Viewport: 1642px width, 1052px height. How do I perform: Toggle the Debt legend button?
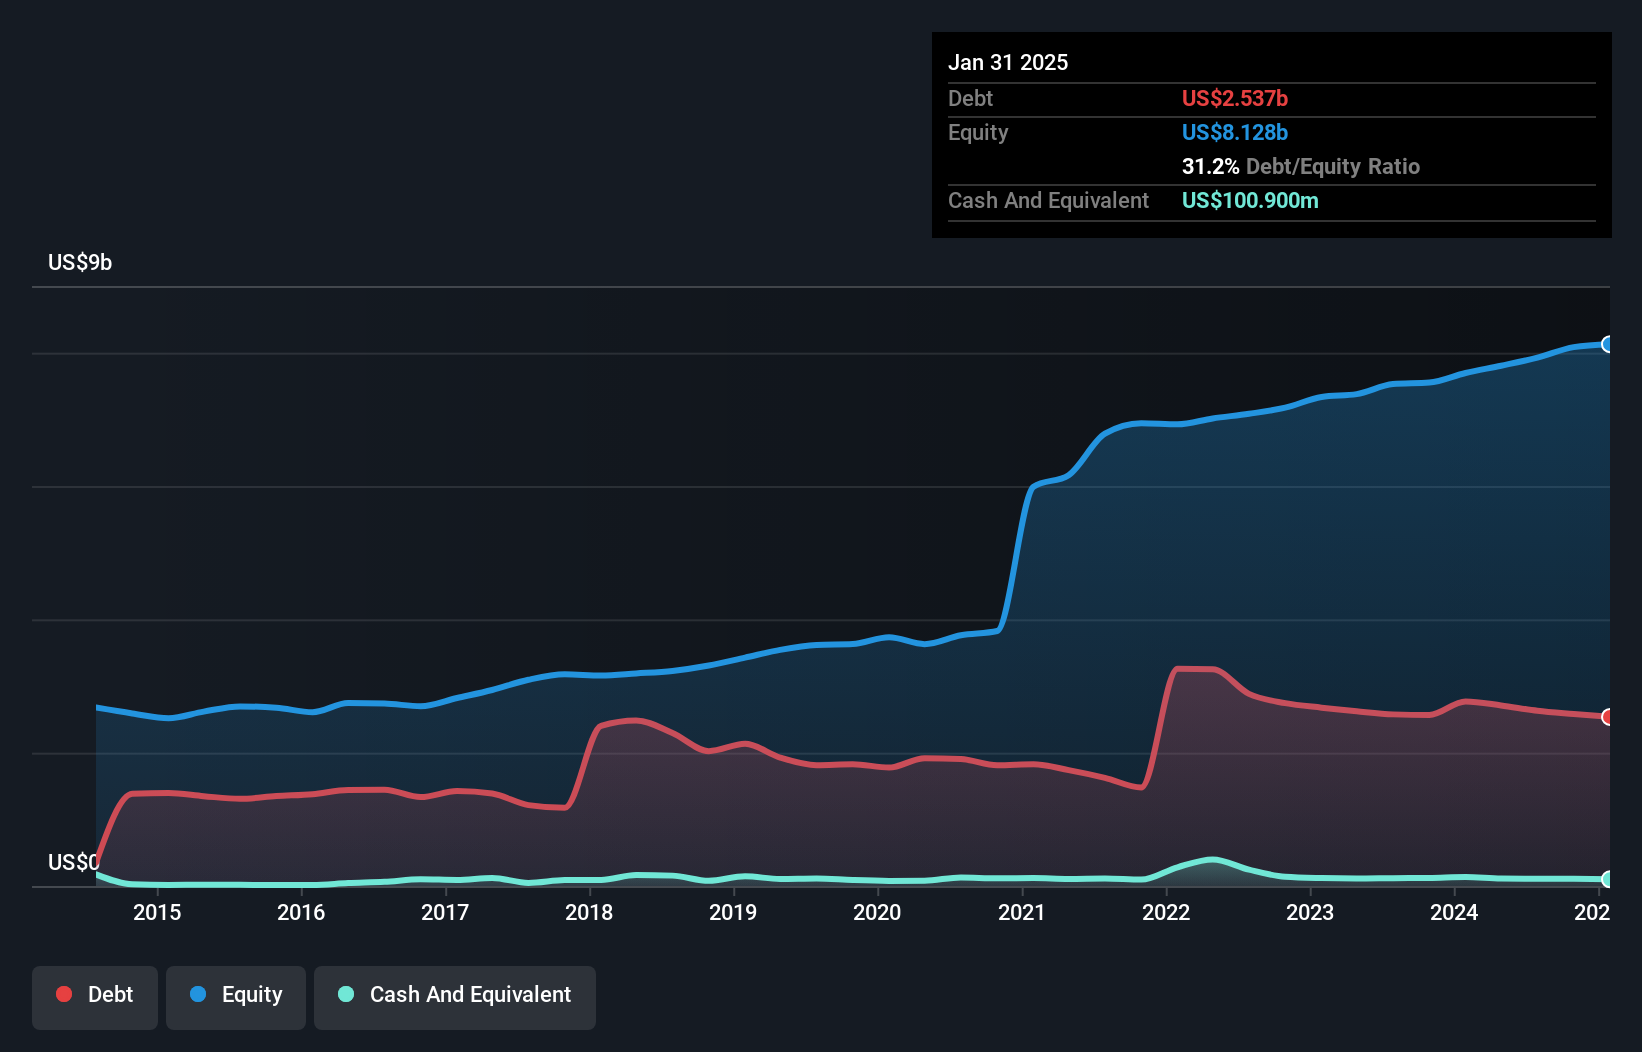tap(95, 997)
